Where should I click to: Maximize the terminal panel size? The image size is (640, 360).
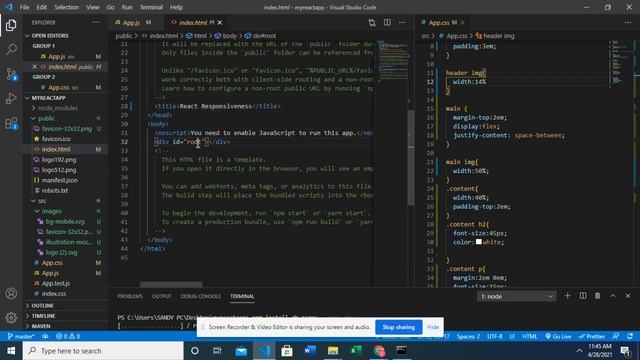point(613,296)
